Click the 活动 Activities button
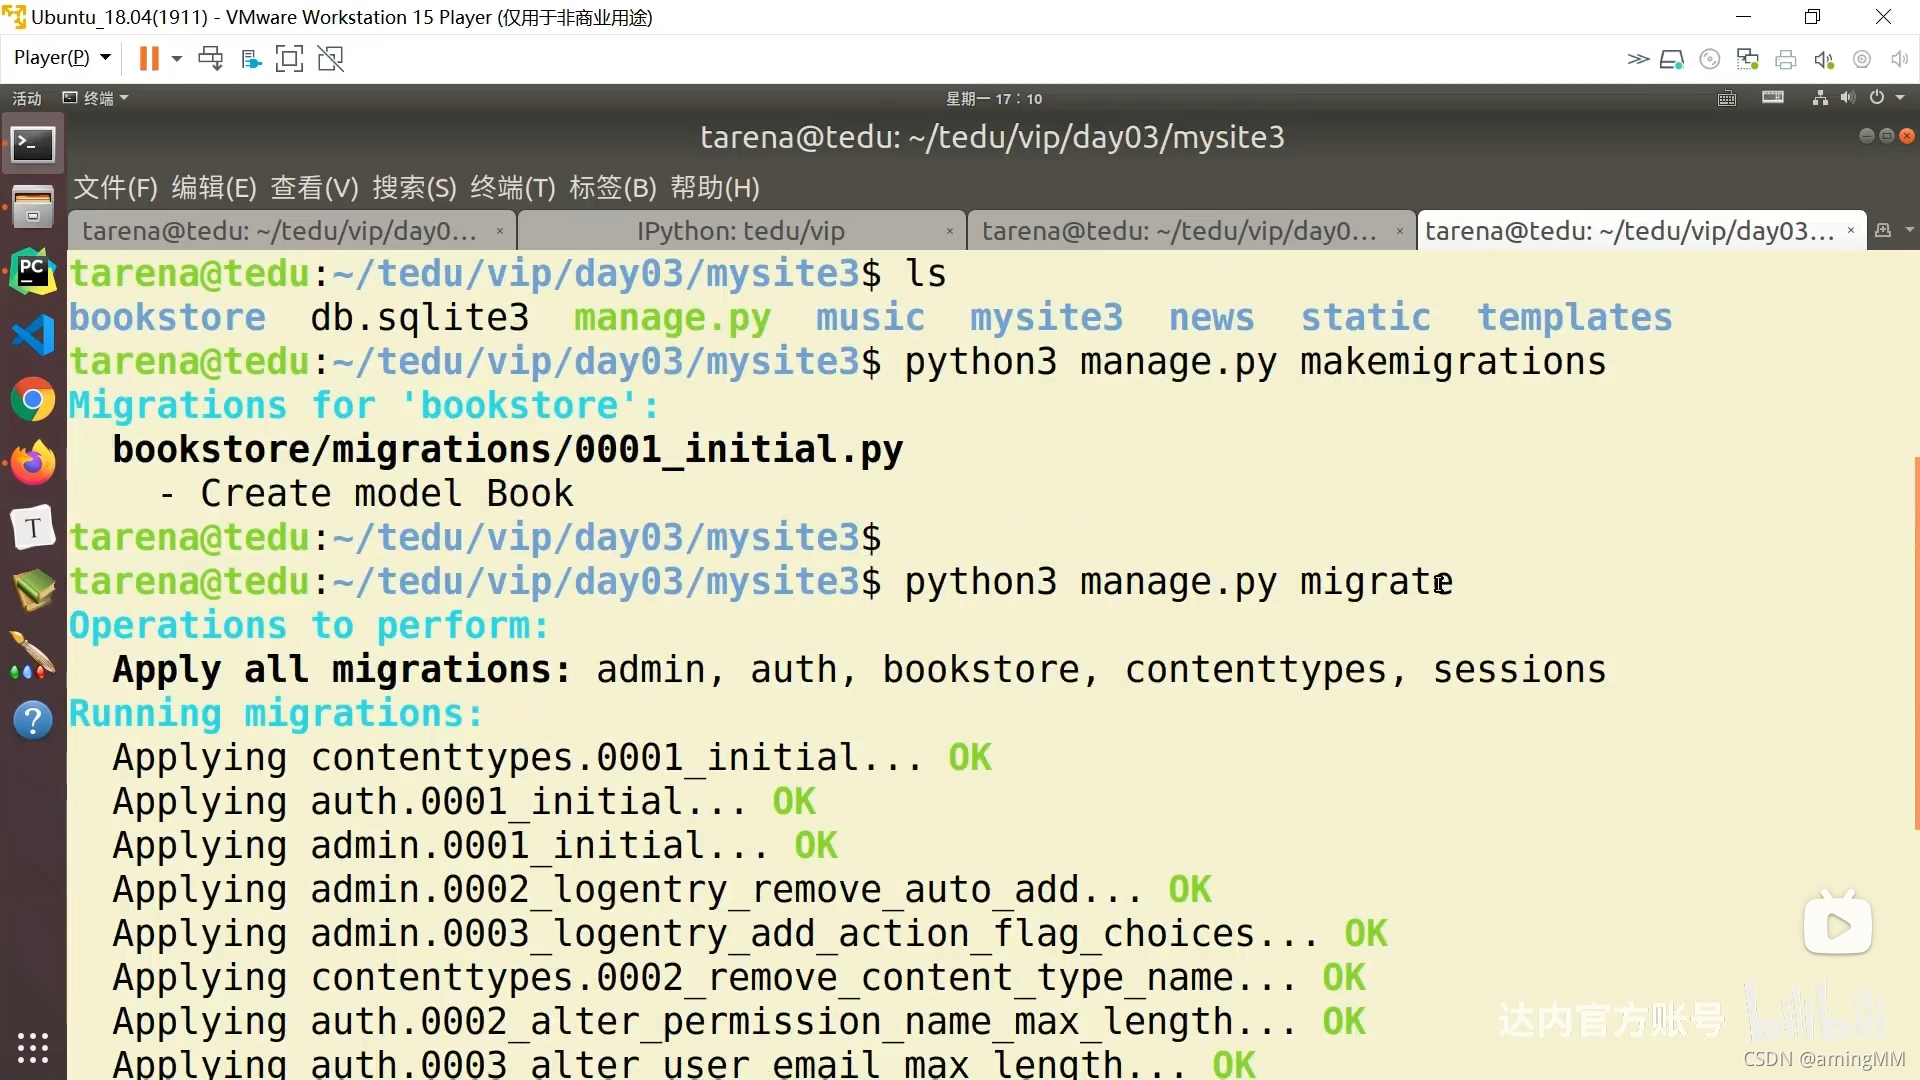 pyautogui.click(x=27, y=98)
